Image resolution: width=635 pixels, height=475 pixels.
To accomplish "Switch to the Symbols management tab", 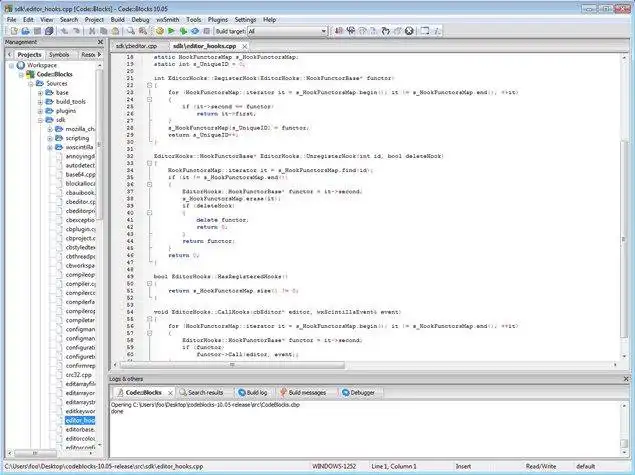I will (59, 54).
